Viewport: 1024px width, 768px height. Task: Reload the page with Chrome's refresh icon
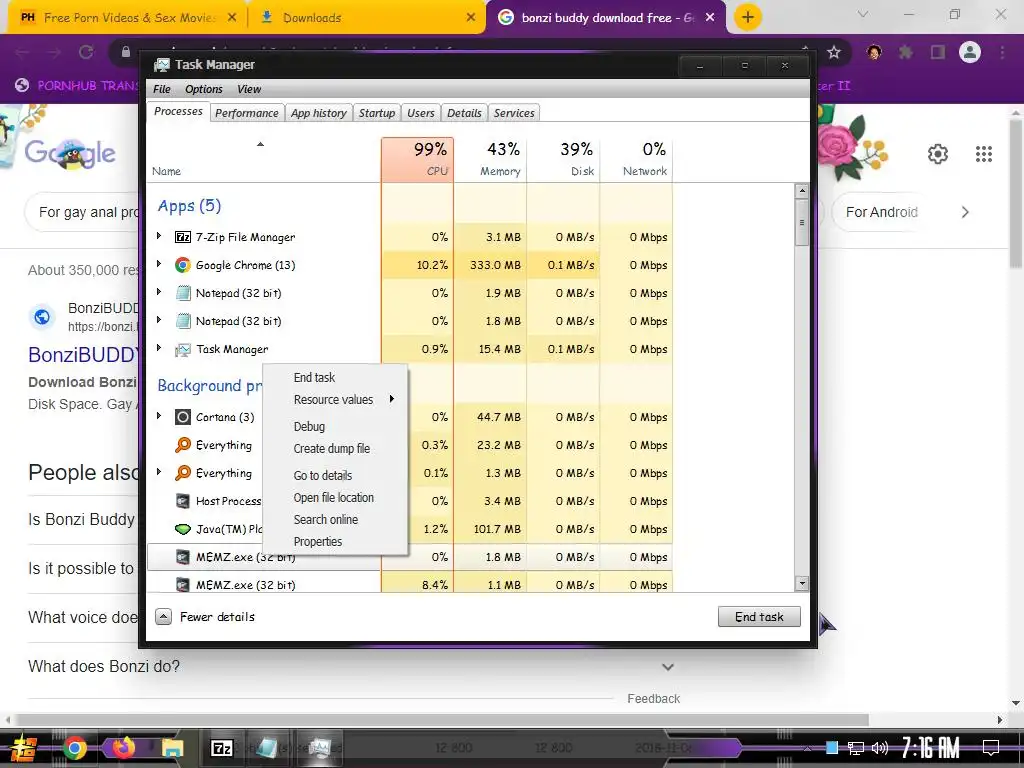86,52
